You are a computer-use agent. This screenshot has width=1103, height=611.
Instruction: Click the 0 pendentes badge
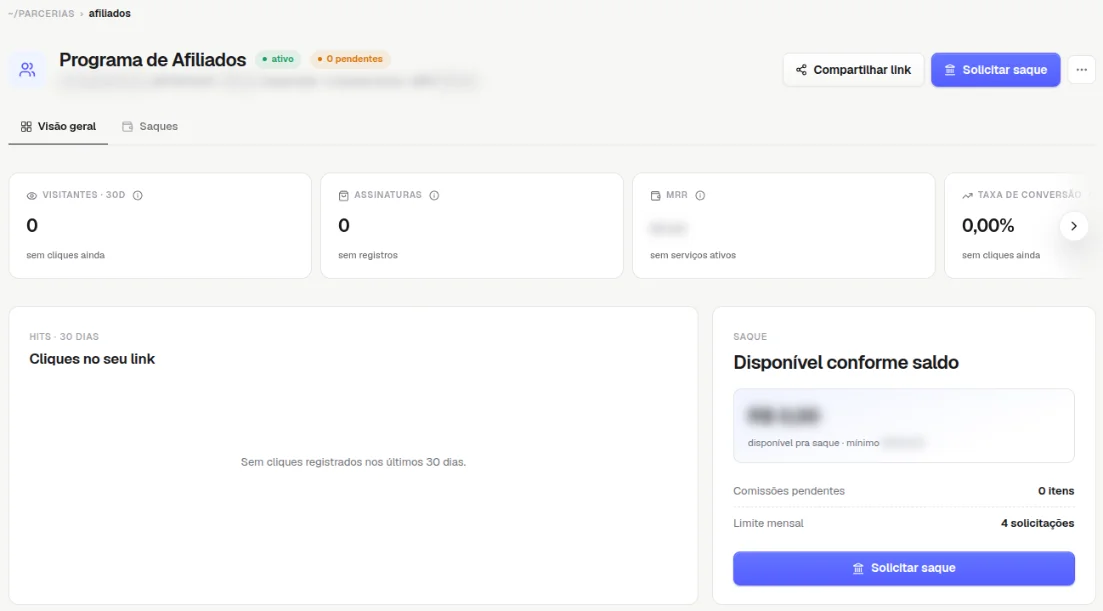[350, 59]
